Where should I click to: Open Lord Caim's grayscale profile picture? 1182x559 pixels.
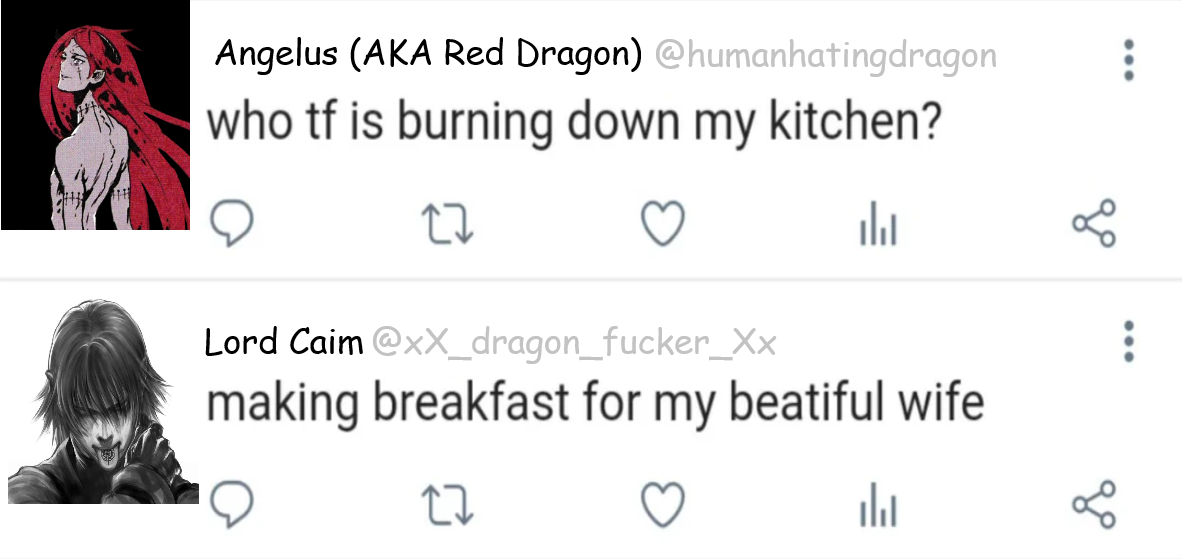coord(103,400)
